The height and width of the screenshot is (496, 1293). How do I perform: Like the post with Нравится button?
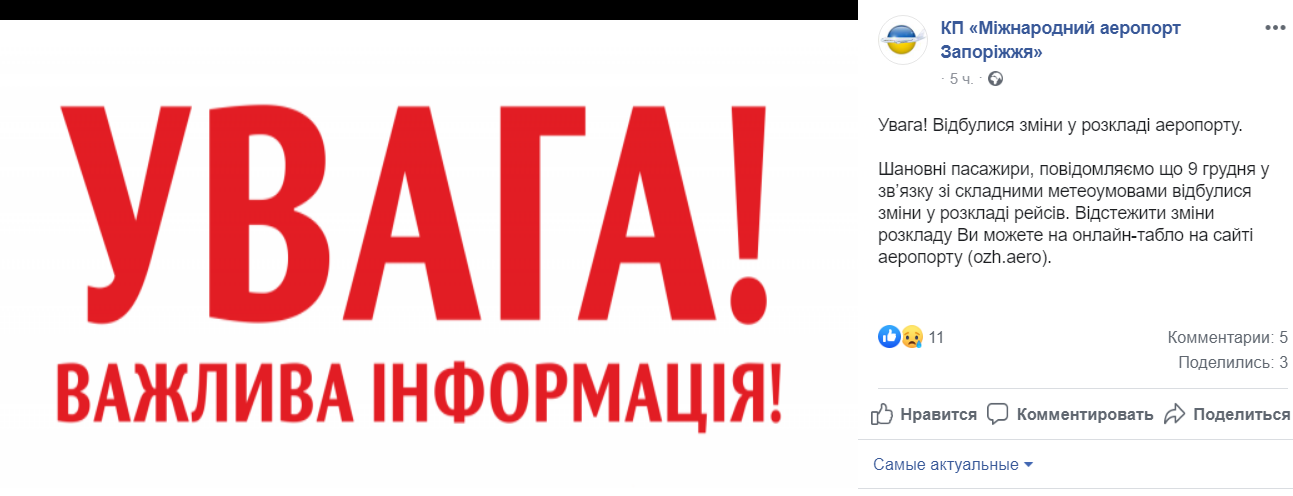coord(923,414)
